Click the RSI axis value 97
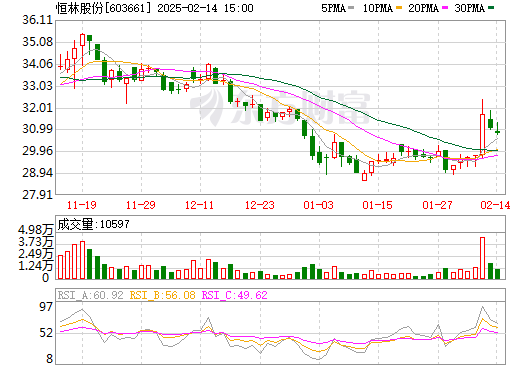 (x=46, y=307)
